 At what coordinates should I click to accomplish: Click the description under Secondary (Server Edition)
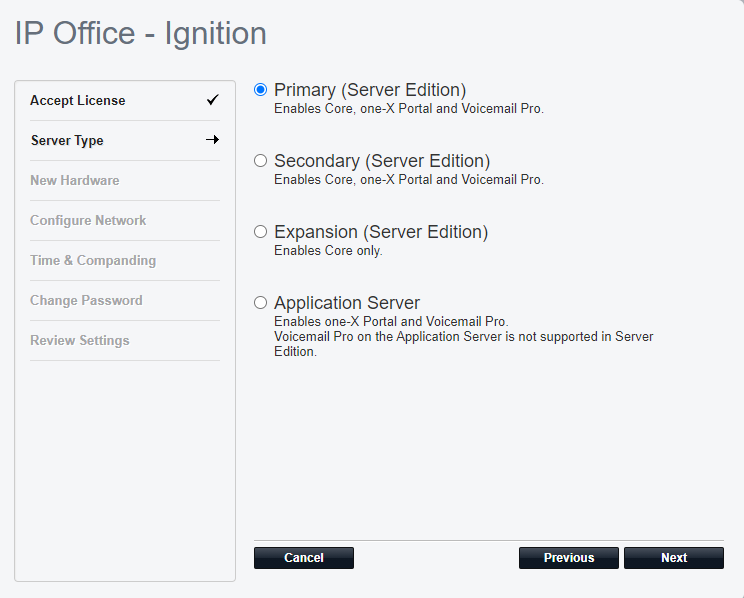click(409, 180)
